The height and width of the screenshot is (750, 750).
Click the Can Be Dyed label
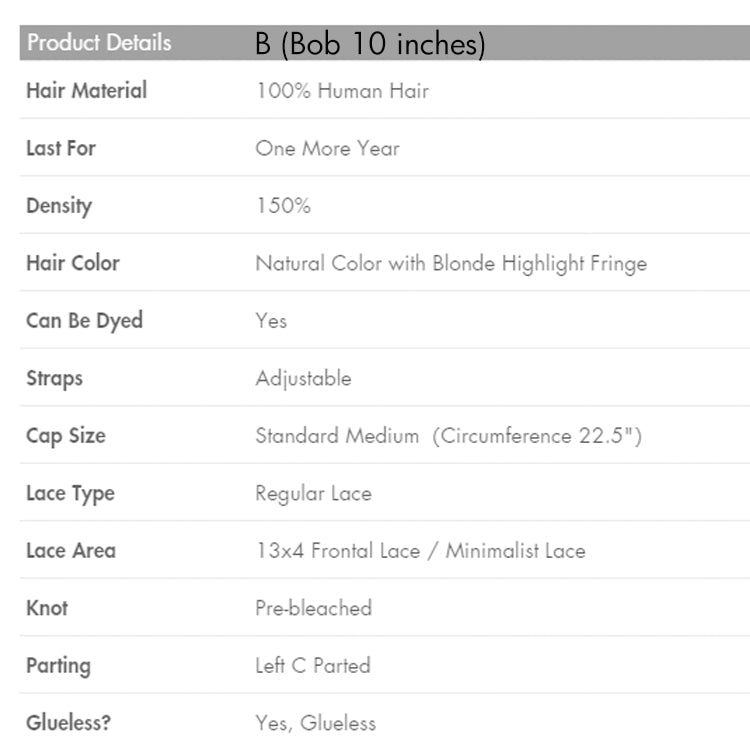84,321
